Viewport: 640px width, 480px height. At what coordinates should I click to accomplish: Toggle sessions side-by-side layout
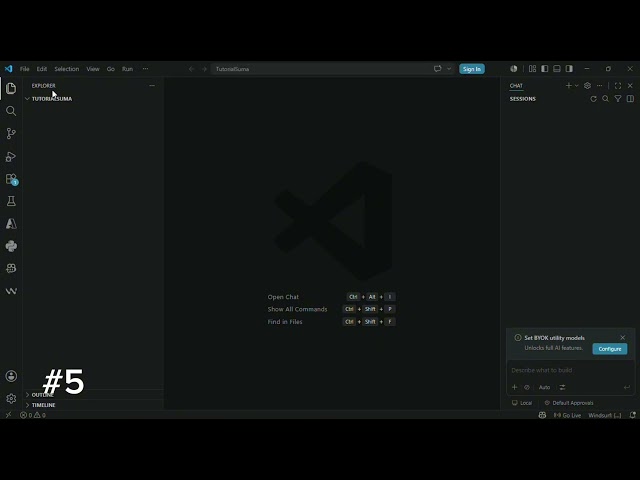point(630,99)
